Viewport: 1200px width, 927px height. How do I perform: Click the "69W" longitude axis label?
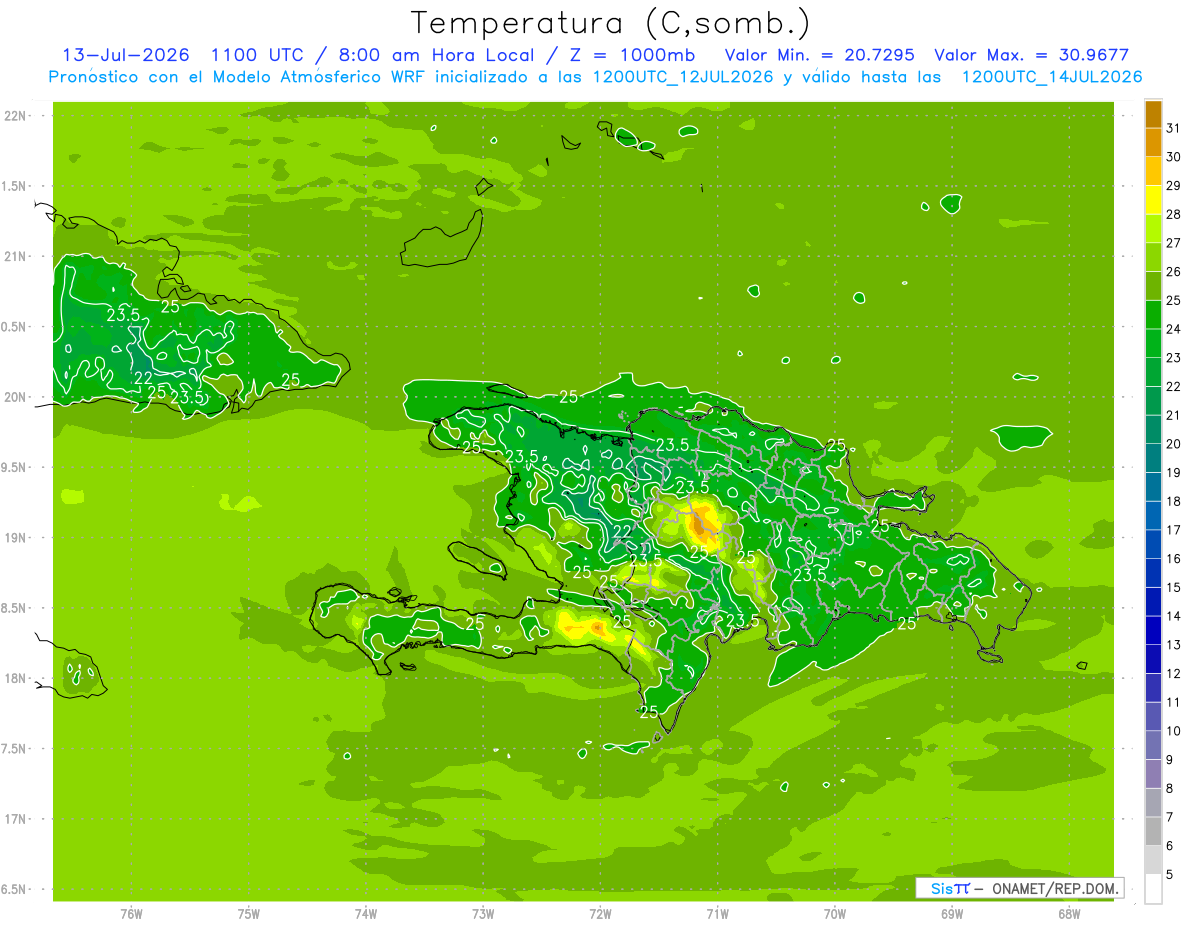click(952, 914)
